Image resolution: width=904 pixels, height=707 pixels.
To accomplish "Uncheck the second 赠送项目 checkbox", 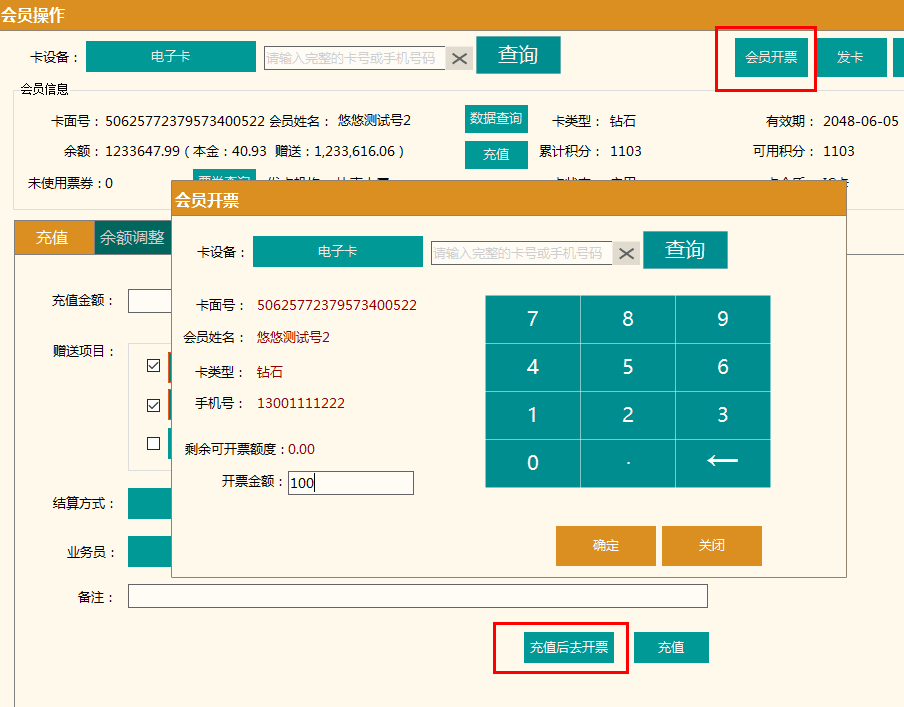I will (x=153, y=405).
